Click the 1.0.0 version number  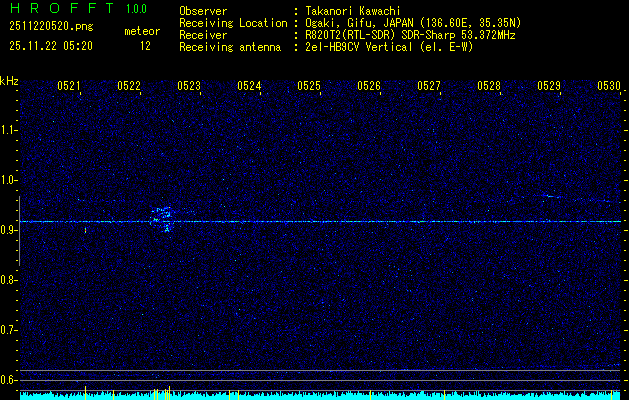point(136,9)
